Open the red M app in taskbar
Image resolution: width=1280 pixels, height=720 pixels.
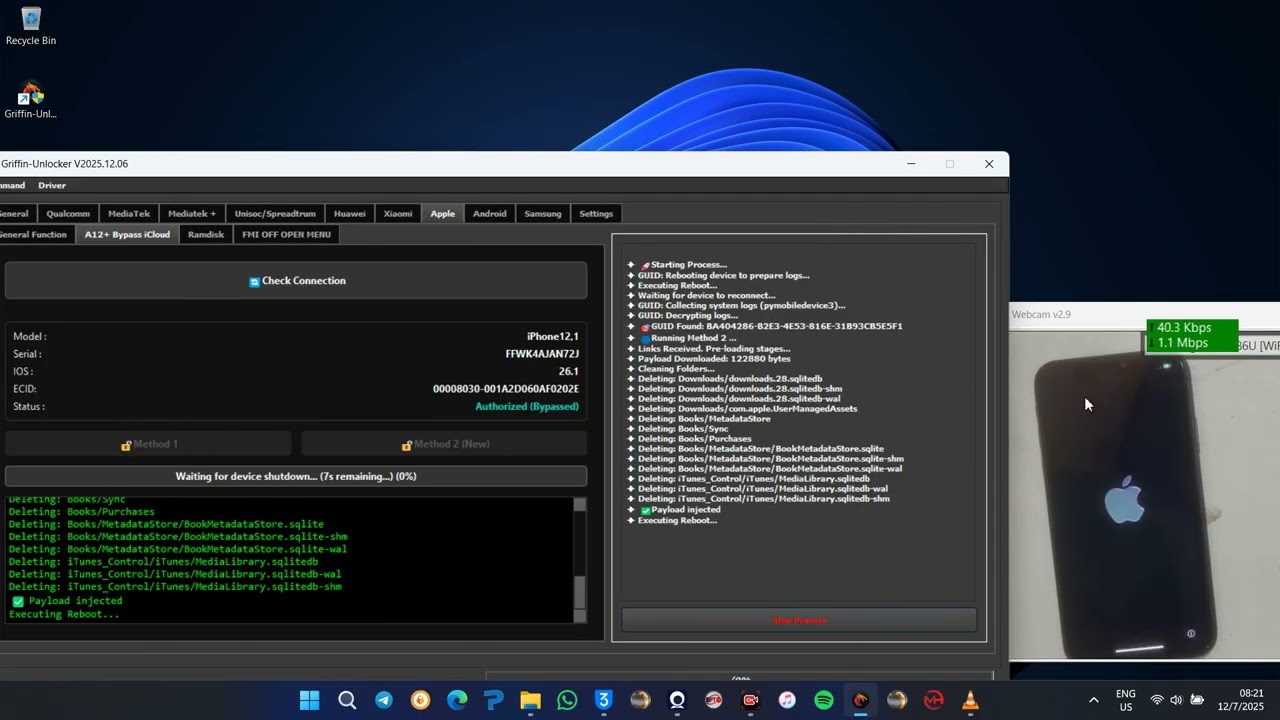934,700
